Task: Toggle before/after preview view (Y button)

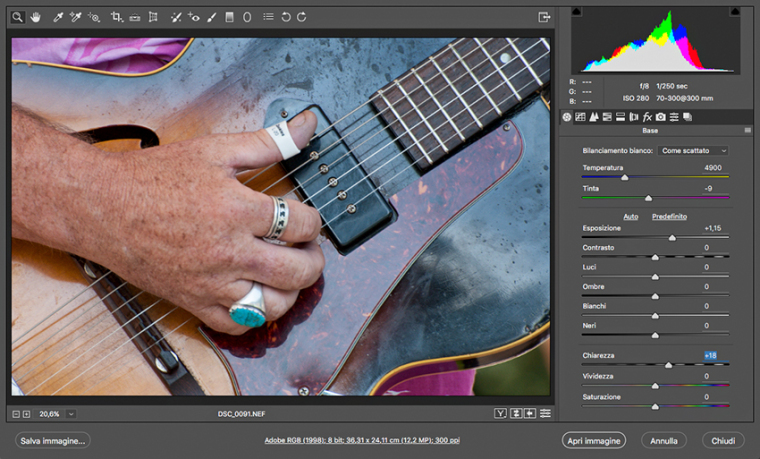Action: [499, 413]
